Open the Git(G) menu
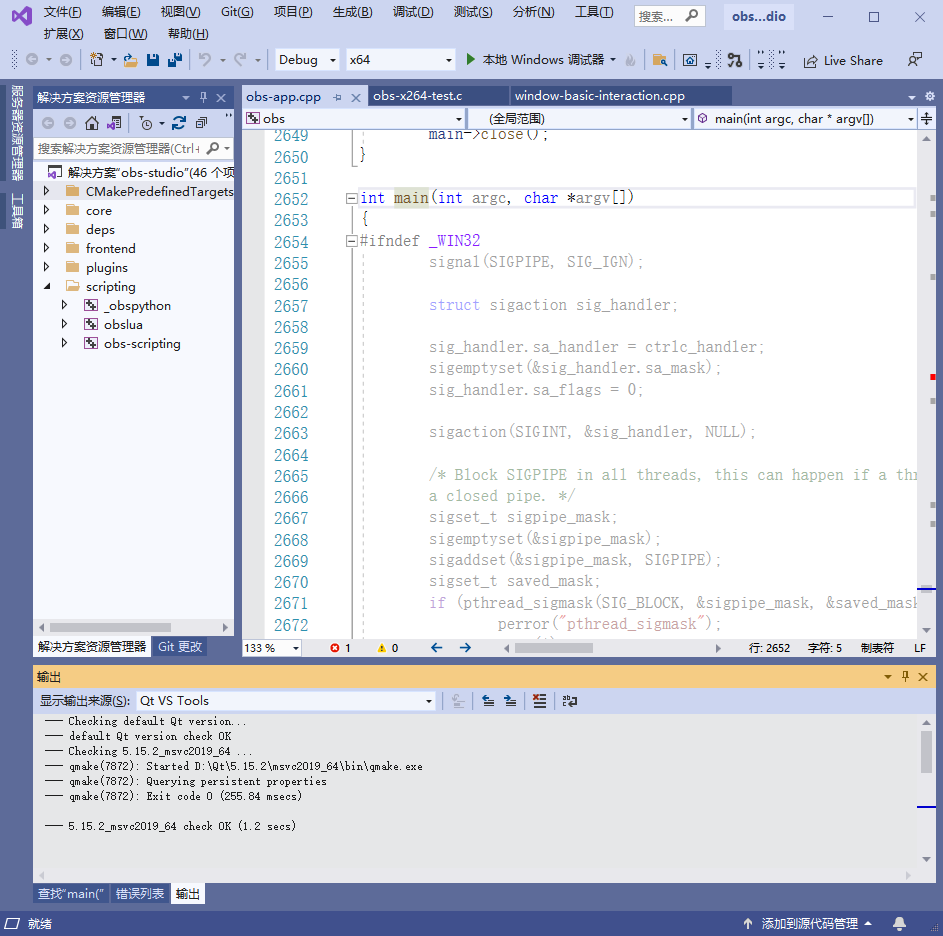Screen dimensions: 943x936 click(x=237, y=12)
